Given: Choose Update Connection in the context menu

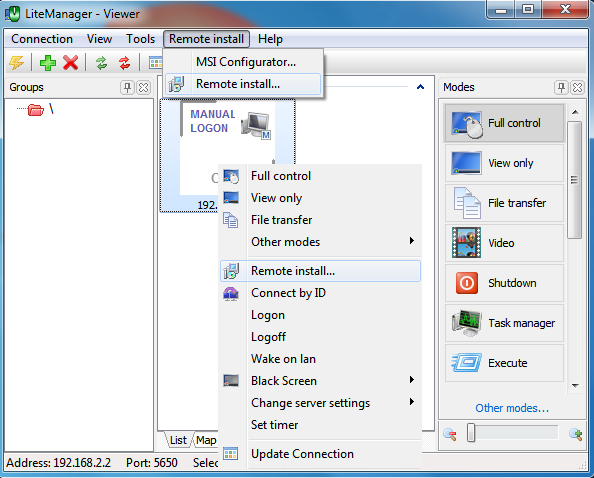Looking at the screenshot, I should 320,454.
